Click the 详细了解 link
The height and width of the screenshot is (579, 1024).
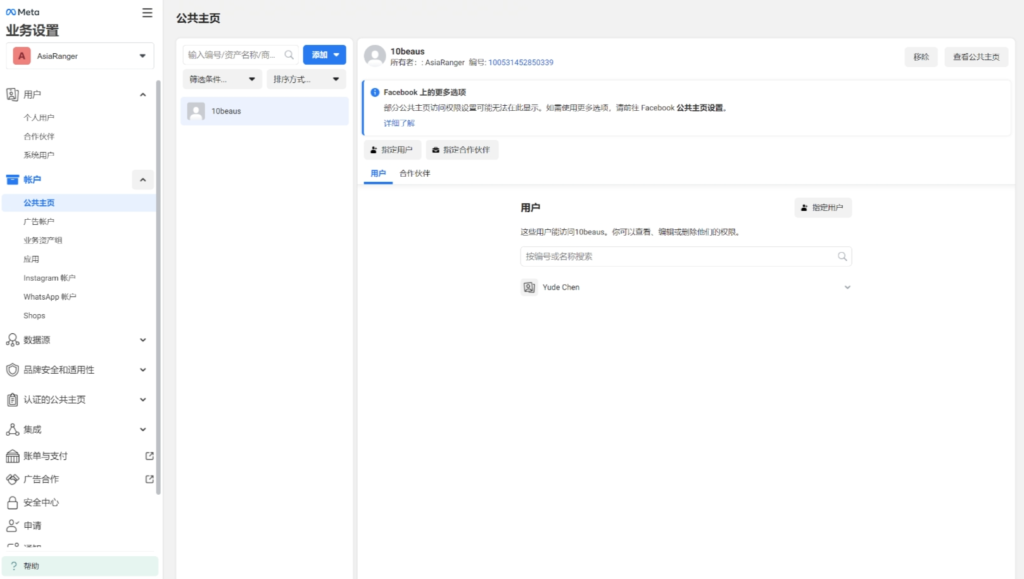pos(399,123)
